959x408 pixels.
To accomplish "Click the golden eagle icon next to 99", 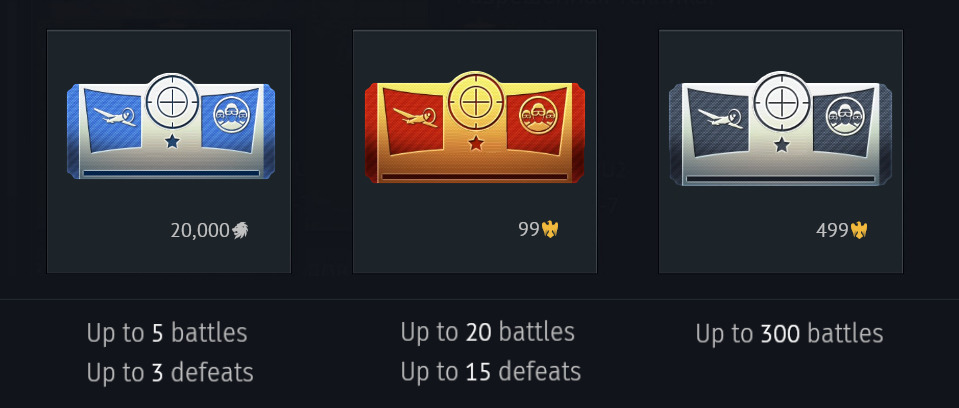I will [x=550, y=229].
